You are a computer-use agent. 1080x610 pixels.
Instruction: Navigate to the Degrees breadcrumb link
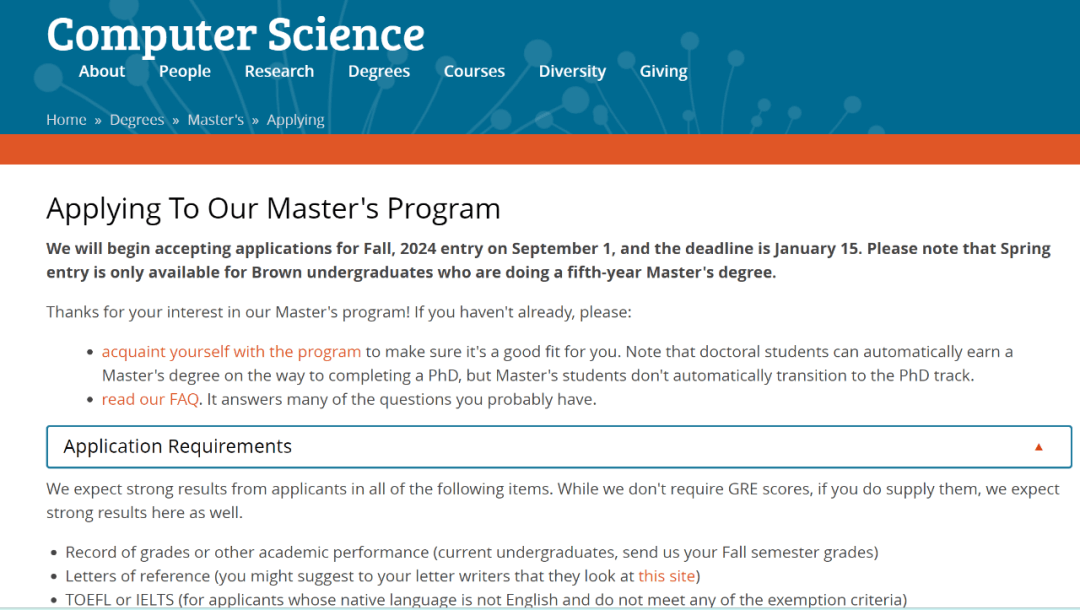(x=137, y=120)
